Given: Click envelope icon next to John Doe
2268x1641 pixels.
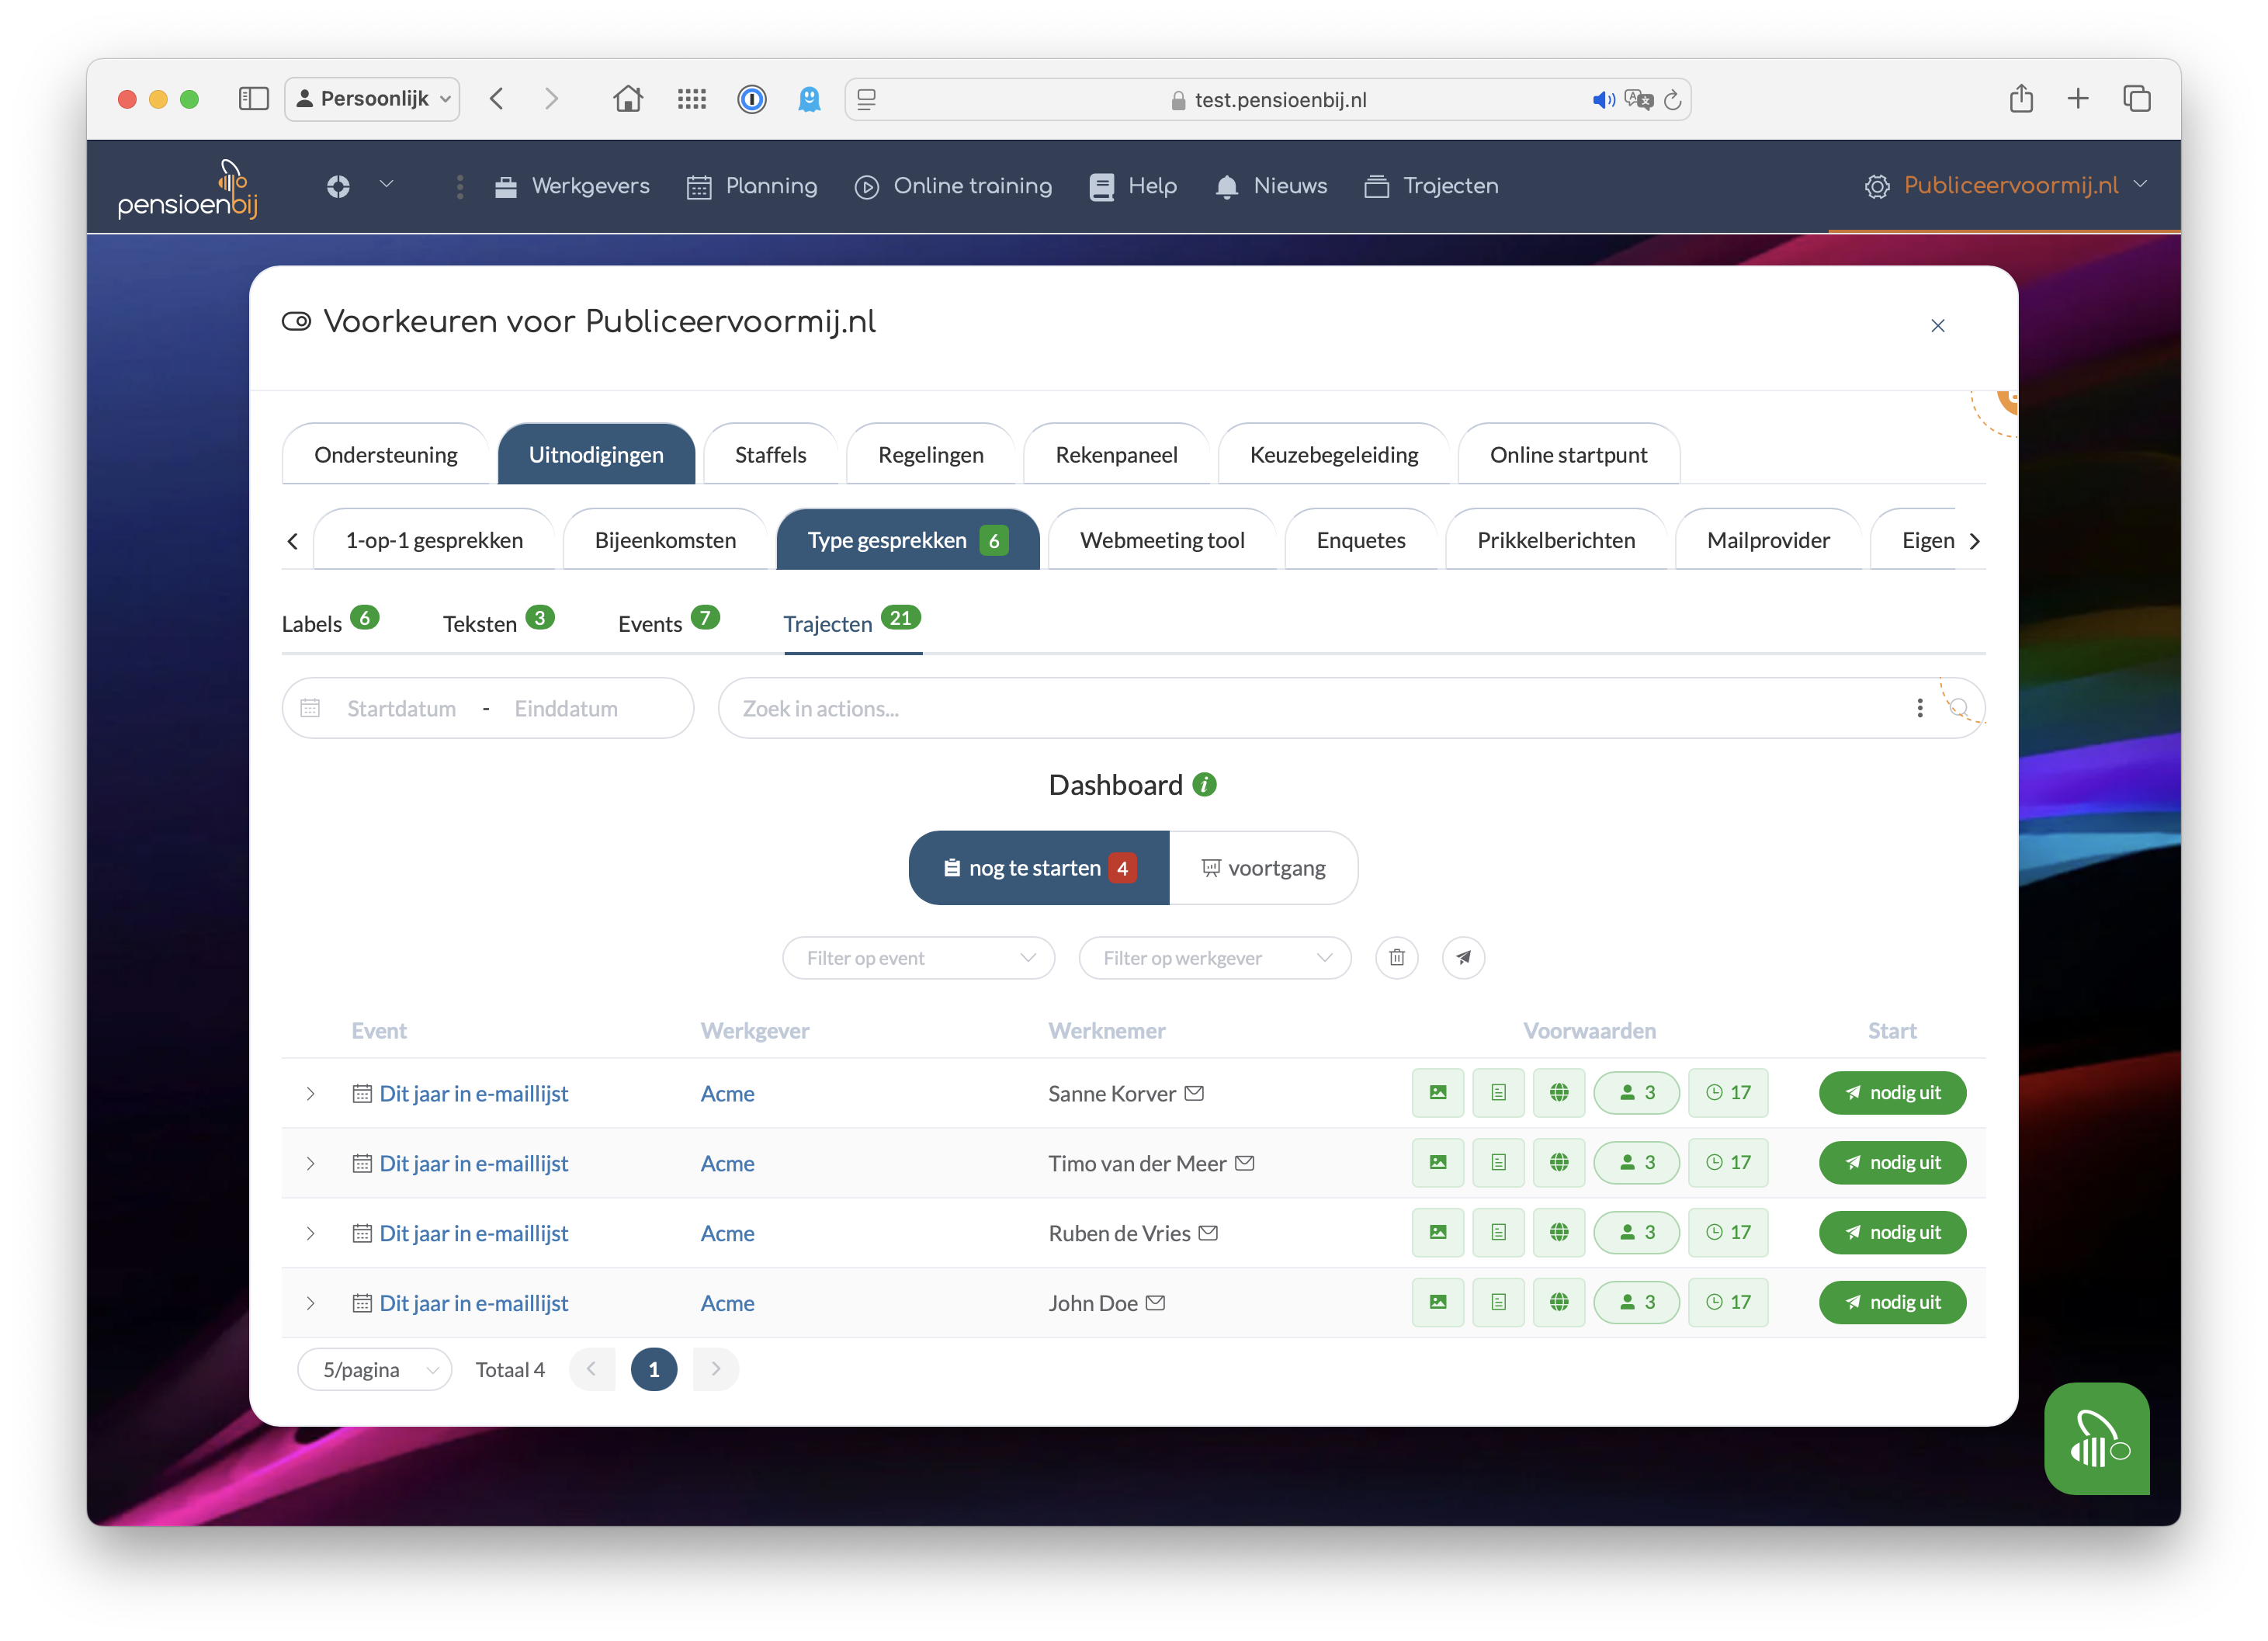Looking at the screenshot, I should 1156,1302.
